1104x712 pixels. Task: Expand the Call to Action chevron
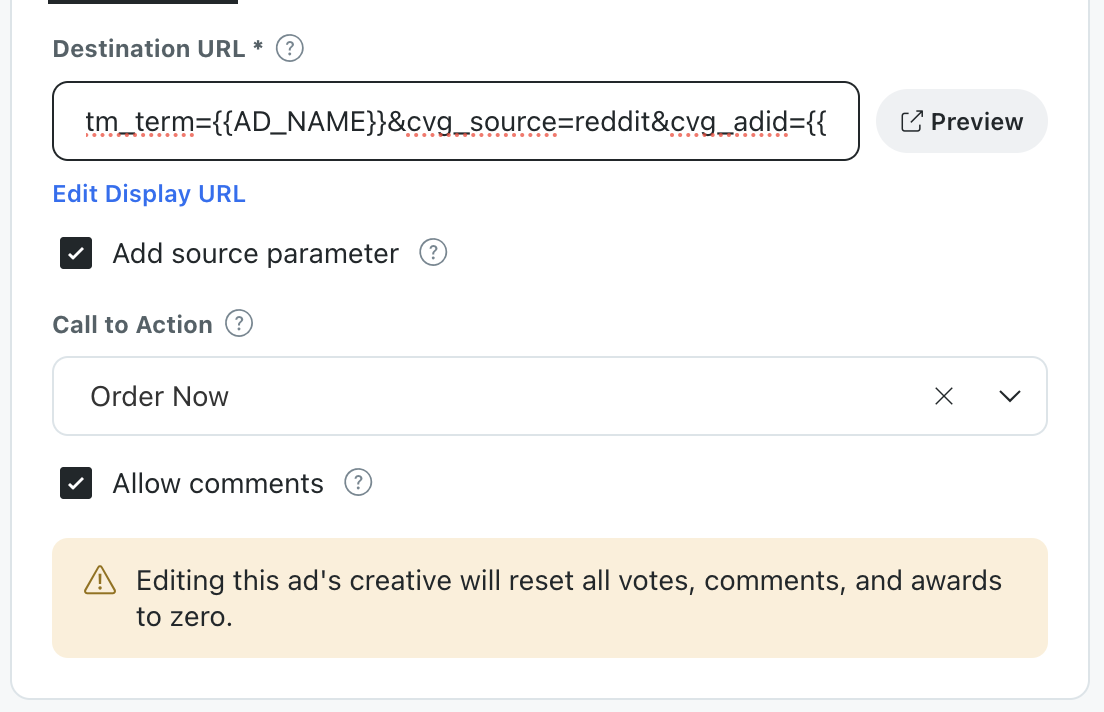coord(1010,396)
